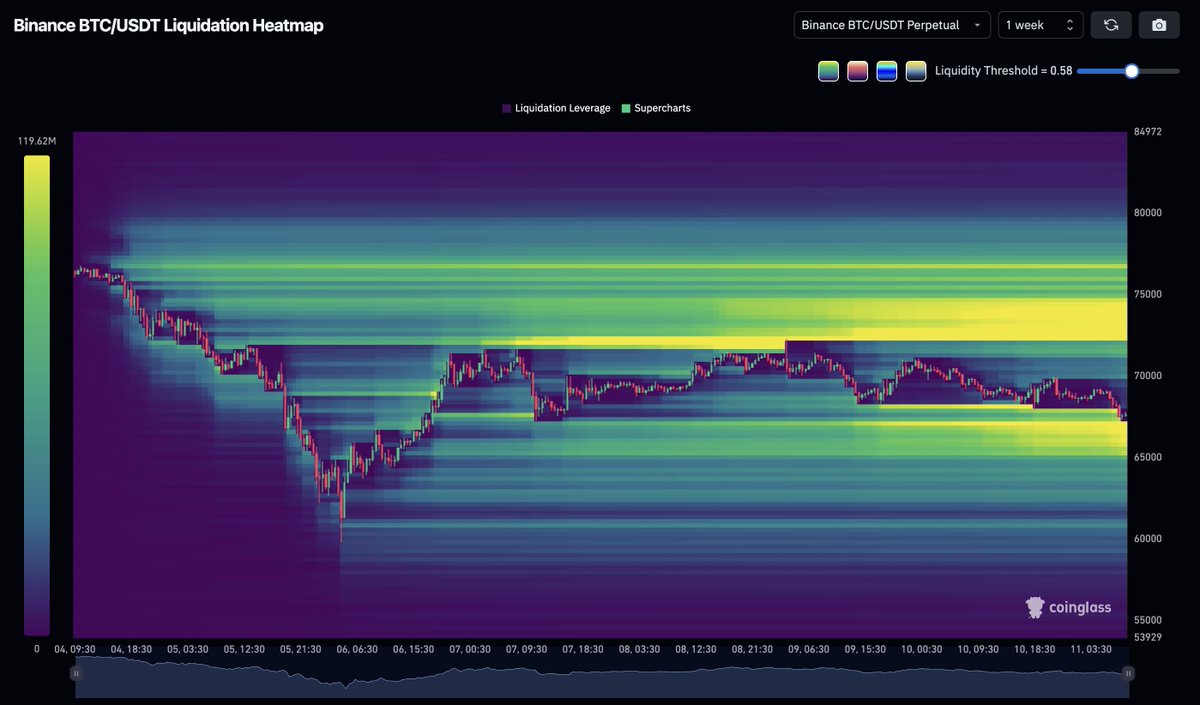Click the 70000 price axis label
This screenshot has height=705, width=1200.
click(1147, 376)
